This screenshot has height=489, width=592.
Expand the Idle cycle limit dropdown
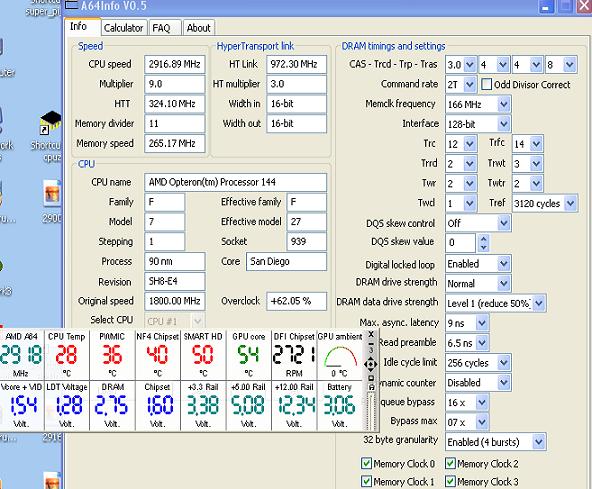(x=504, y=363)
